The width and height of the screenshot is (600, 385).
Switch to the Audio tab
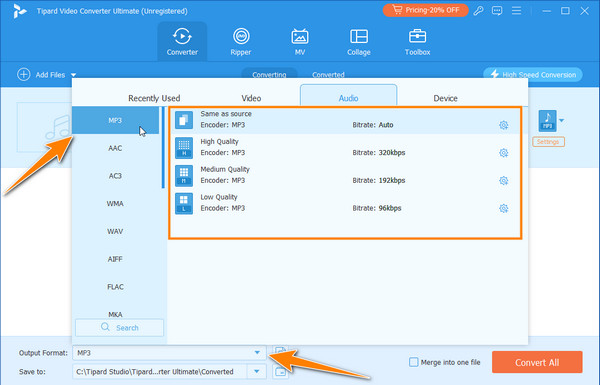(349, 96)
